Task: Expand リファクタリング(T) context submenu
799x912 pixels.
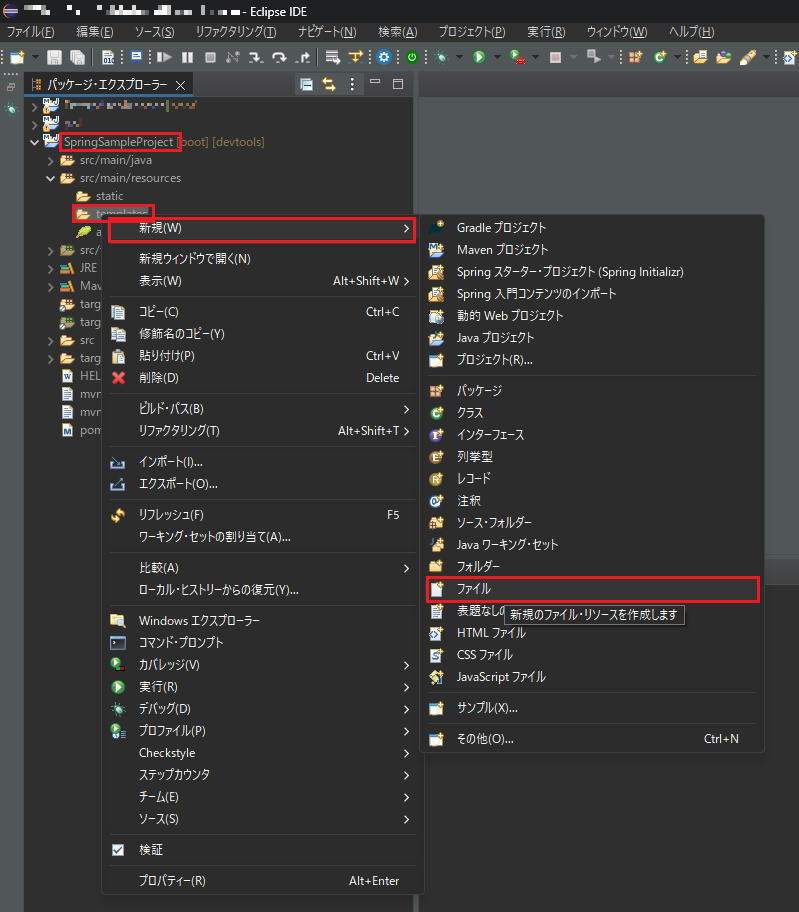Action: click(262, 431)
